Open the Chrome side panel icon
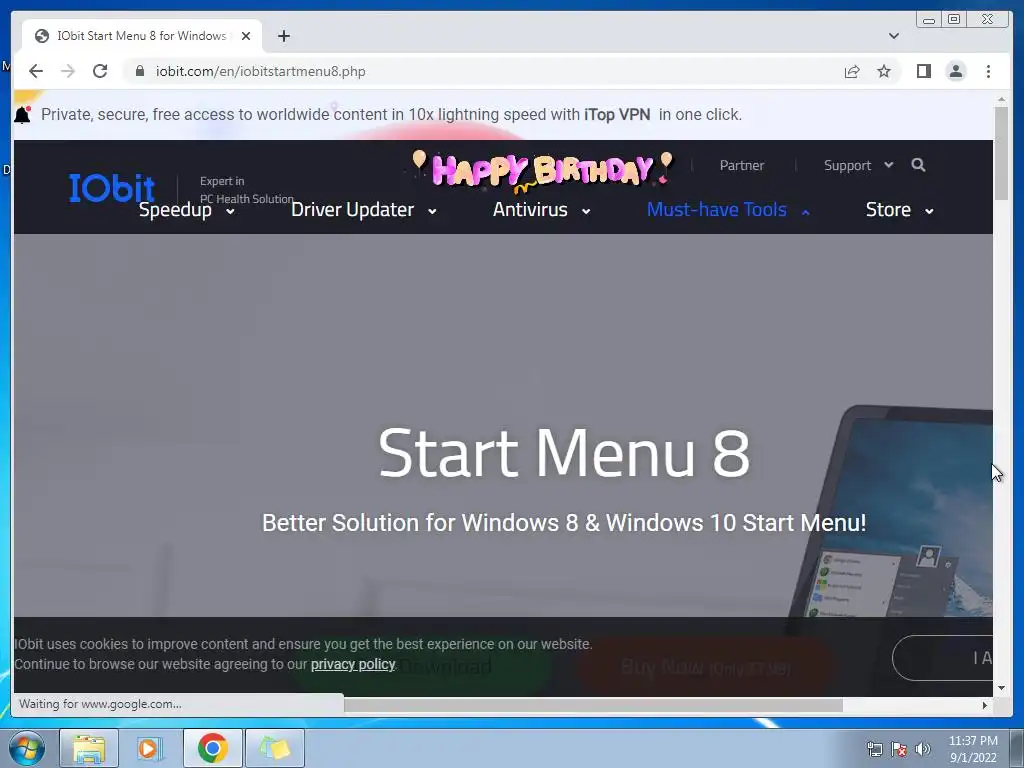 pyautogui.click(x=923, y=71)
